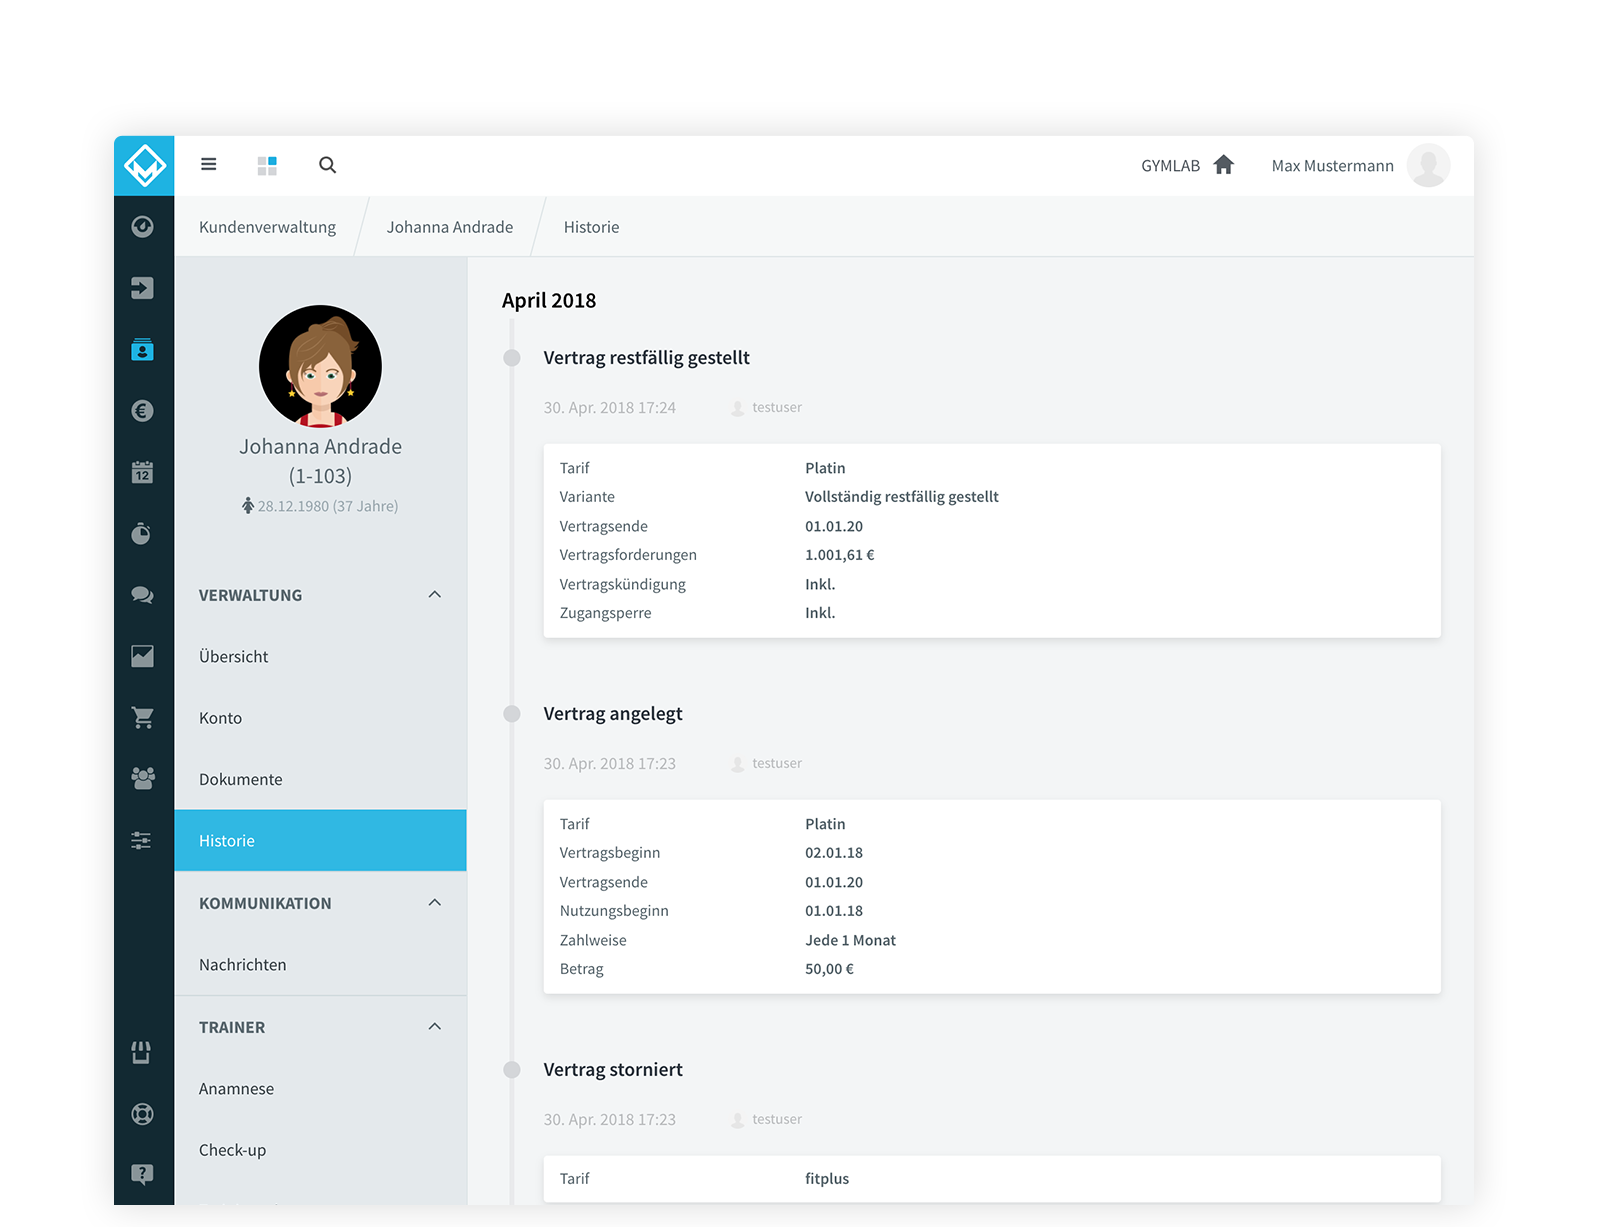The image size is (1600, 1227).
Task: Open the check-in arrow sidebar icon
Action: click(143, 288)
